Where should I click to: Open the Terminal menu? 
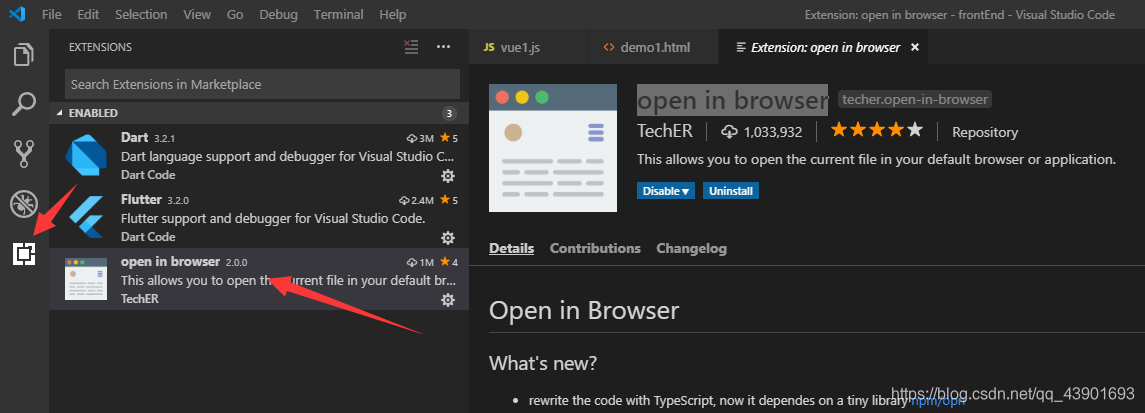click(x=339, y=14)
